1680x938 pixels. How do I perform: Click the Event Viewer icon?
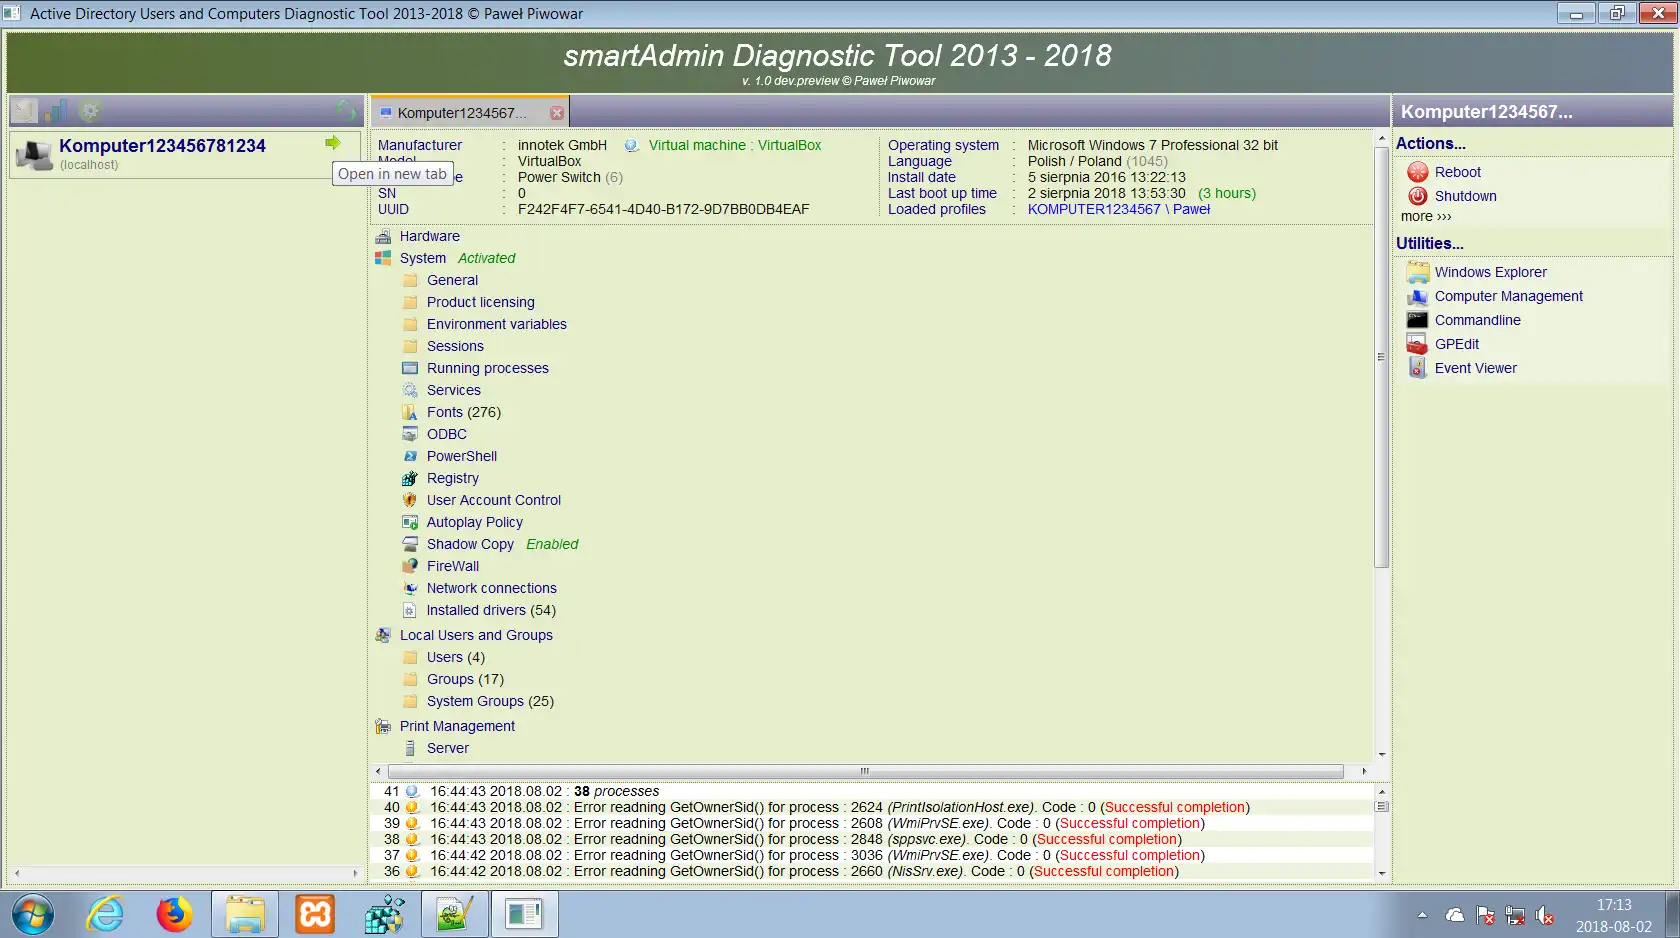pos(1417,368)
